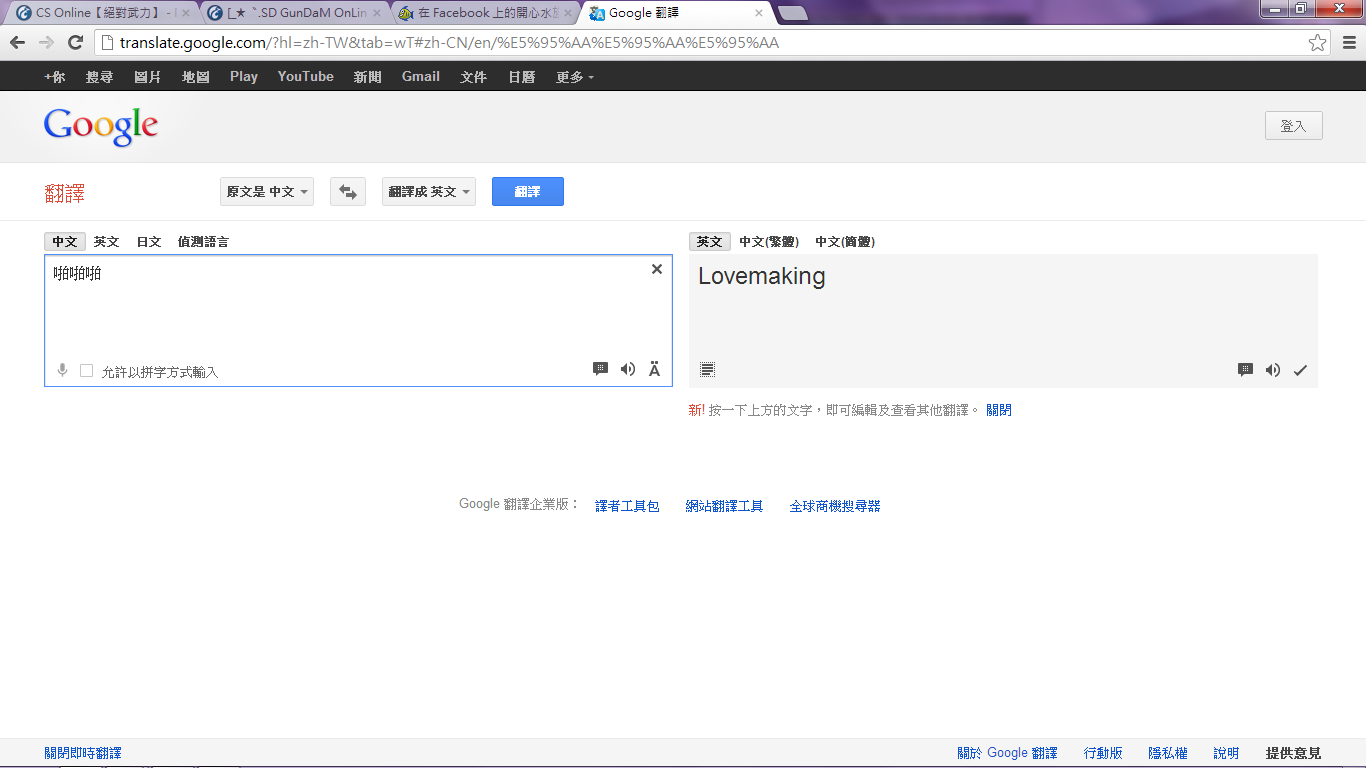Viewport: 1366px width, 768px height.
Task: Open Play in the Google bar
Action: click(244, 77)
